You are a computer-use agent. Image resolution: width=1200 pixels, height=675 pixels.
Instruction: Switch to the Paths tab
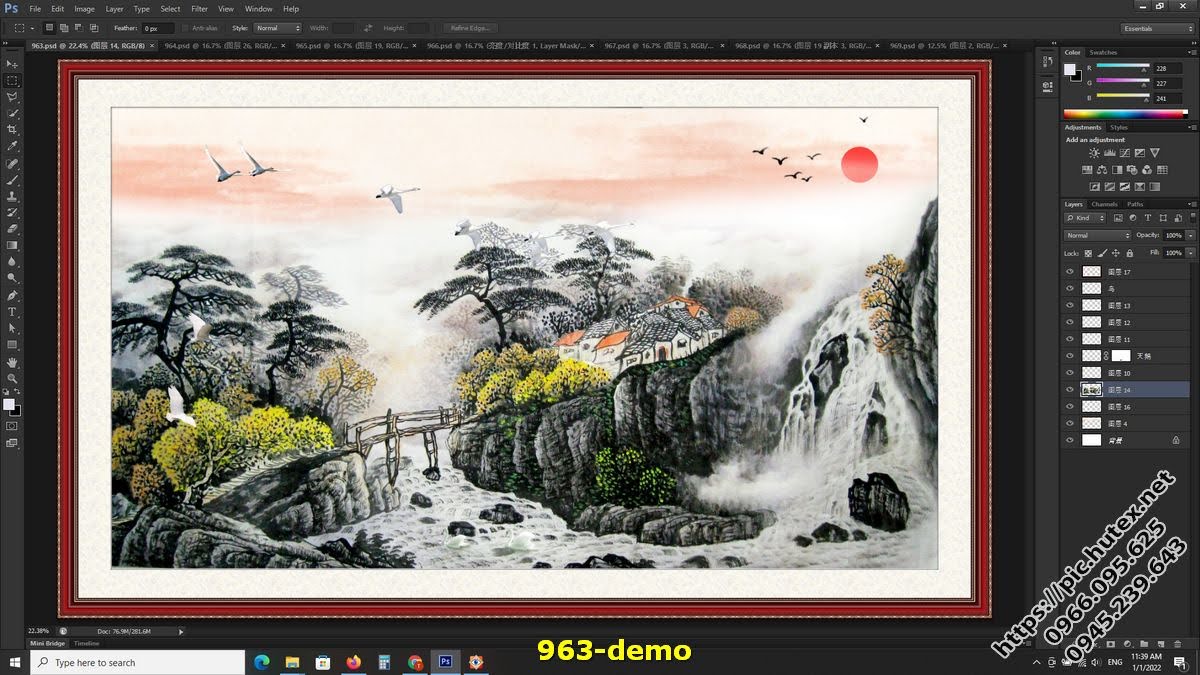(x=1135, y=204)
